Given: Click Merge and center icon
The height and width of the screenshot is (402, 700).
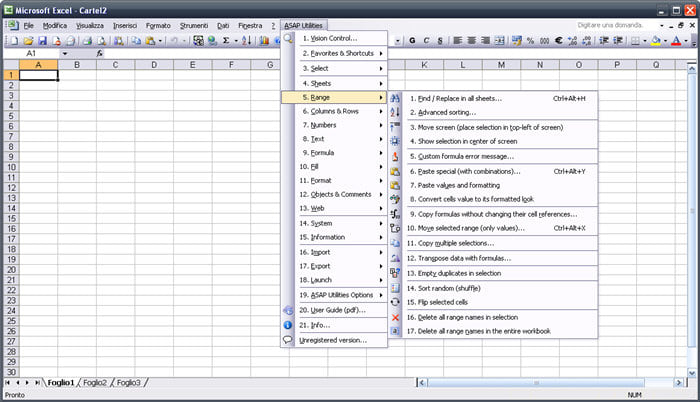Looking at the screenshot, I should click(x=500, y=41).
